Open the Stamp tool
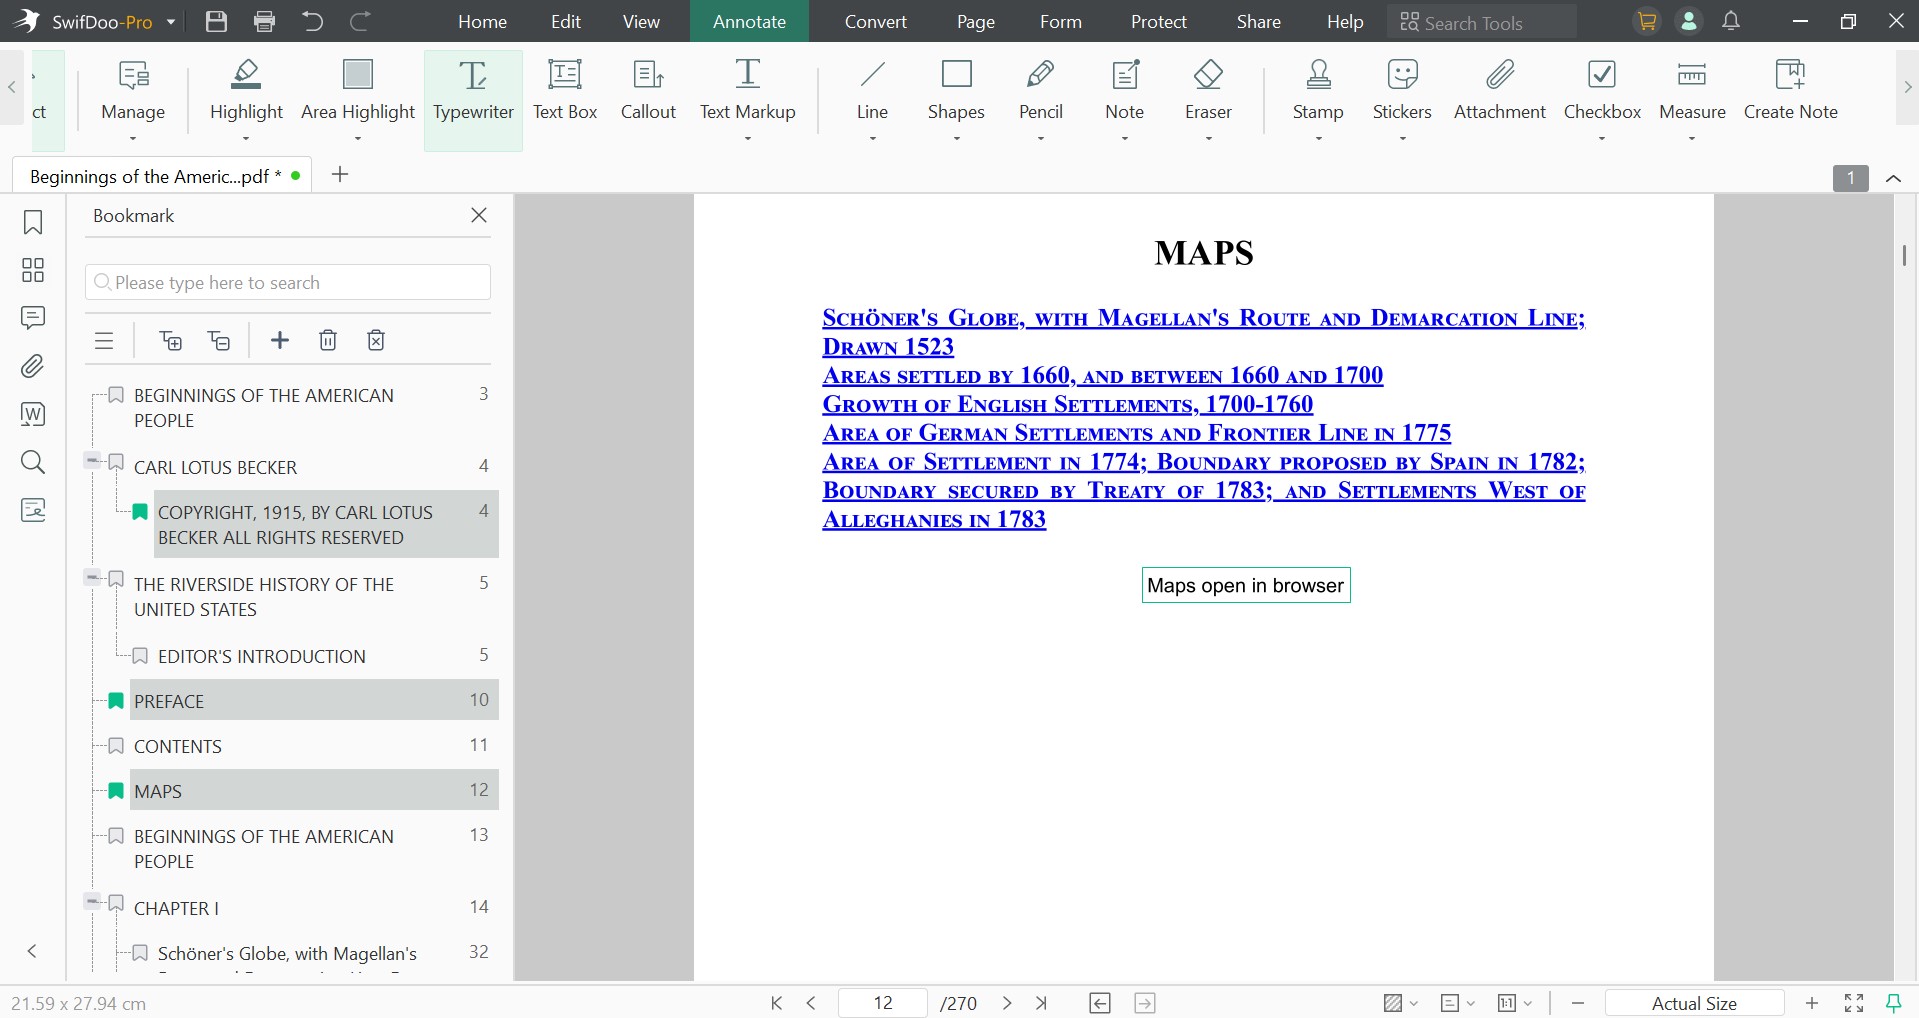The width and height of the screenshot is (1919, 1018). (x=1318, y=91)
